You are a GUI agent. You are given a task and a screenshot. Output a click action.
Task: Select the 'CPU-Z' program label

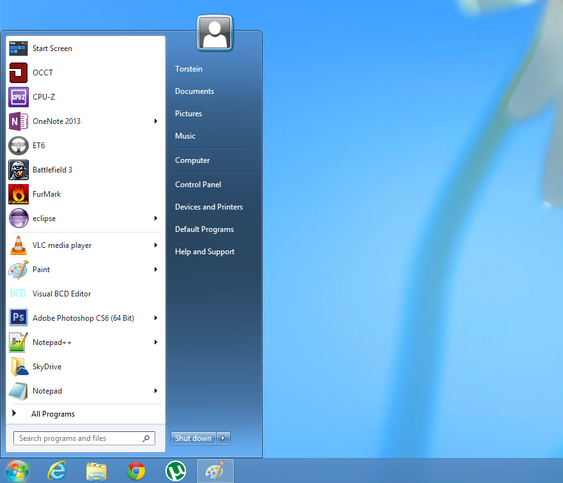point(44,97)
